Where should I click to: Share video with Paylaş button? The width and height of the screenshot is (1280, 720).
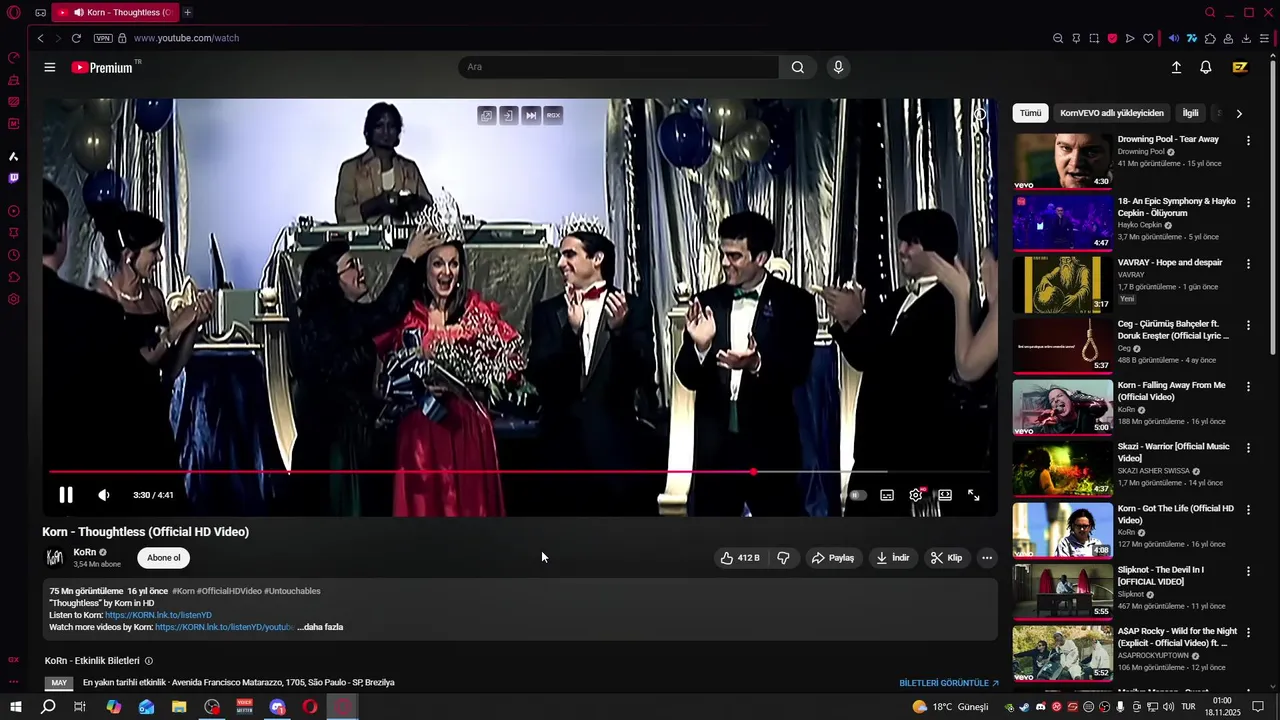pos(832,558)
